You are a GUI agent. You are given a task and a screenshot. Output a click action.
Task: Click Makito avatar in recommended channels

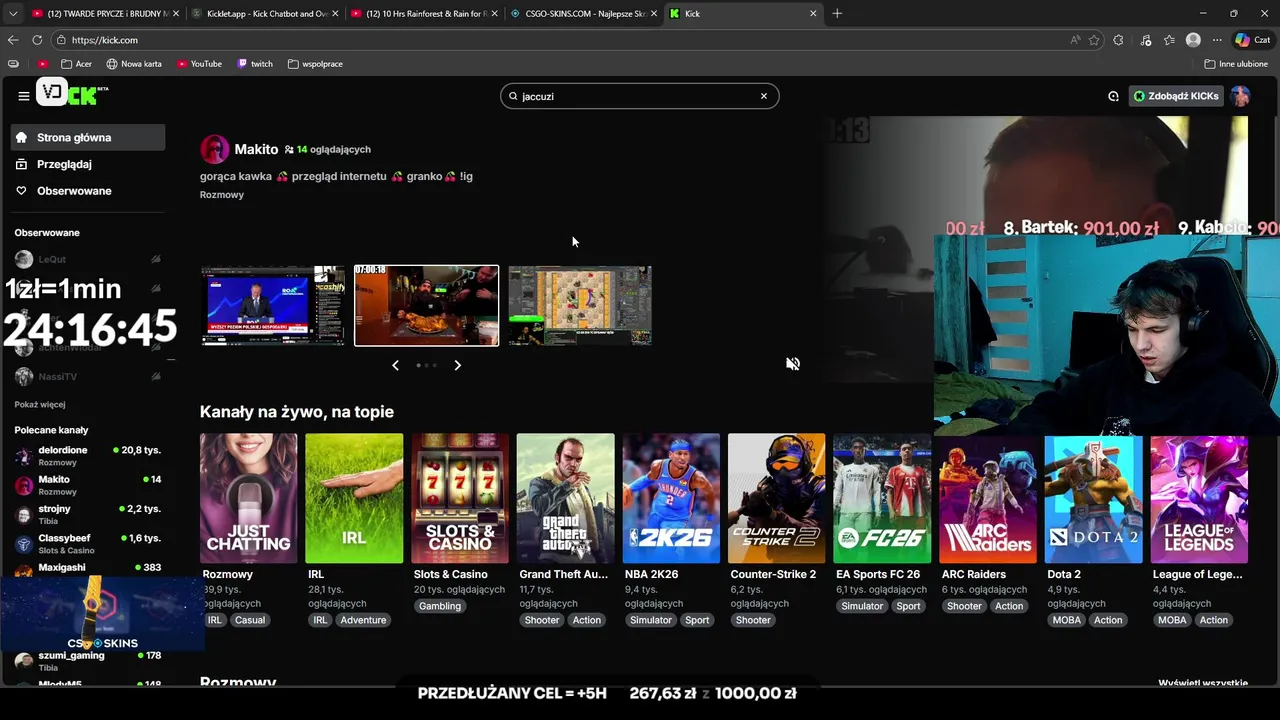[x=24, y=485]
